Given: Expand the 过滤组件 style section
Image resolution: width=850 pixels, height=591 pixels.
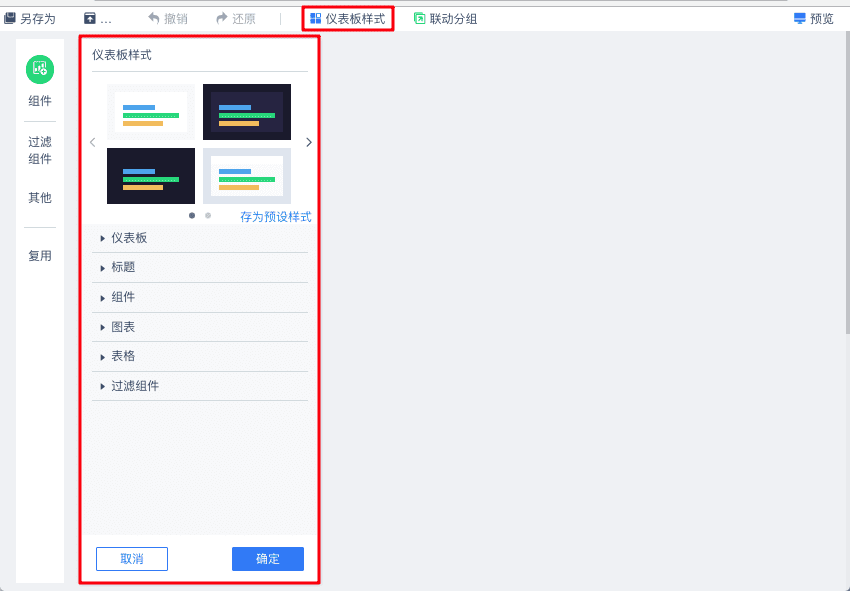Looking at the screenshot, I should [200, 386].
